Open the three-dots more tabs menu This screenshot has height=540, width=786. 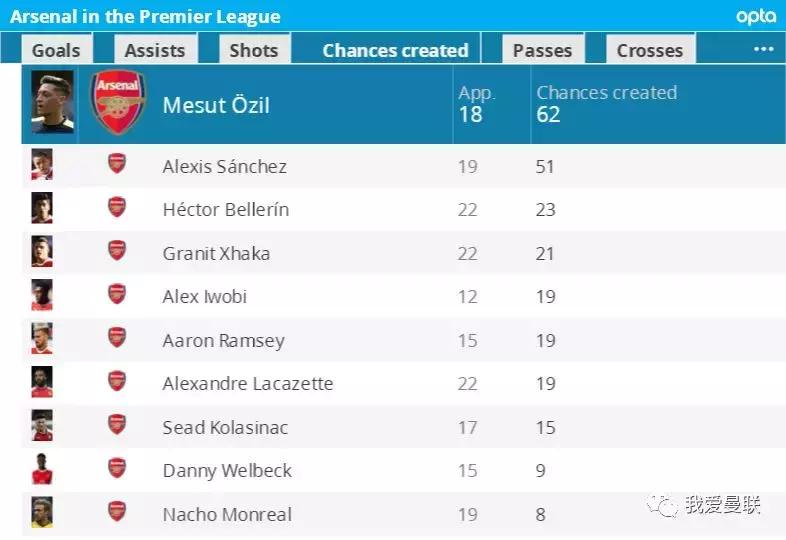[x=763, y=49]
